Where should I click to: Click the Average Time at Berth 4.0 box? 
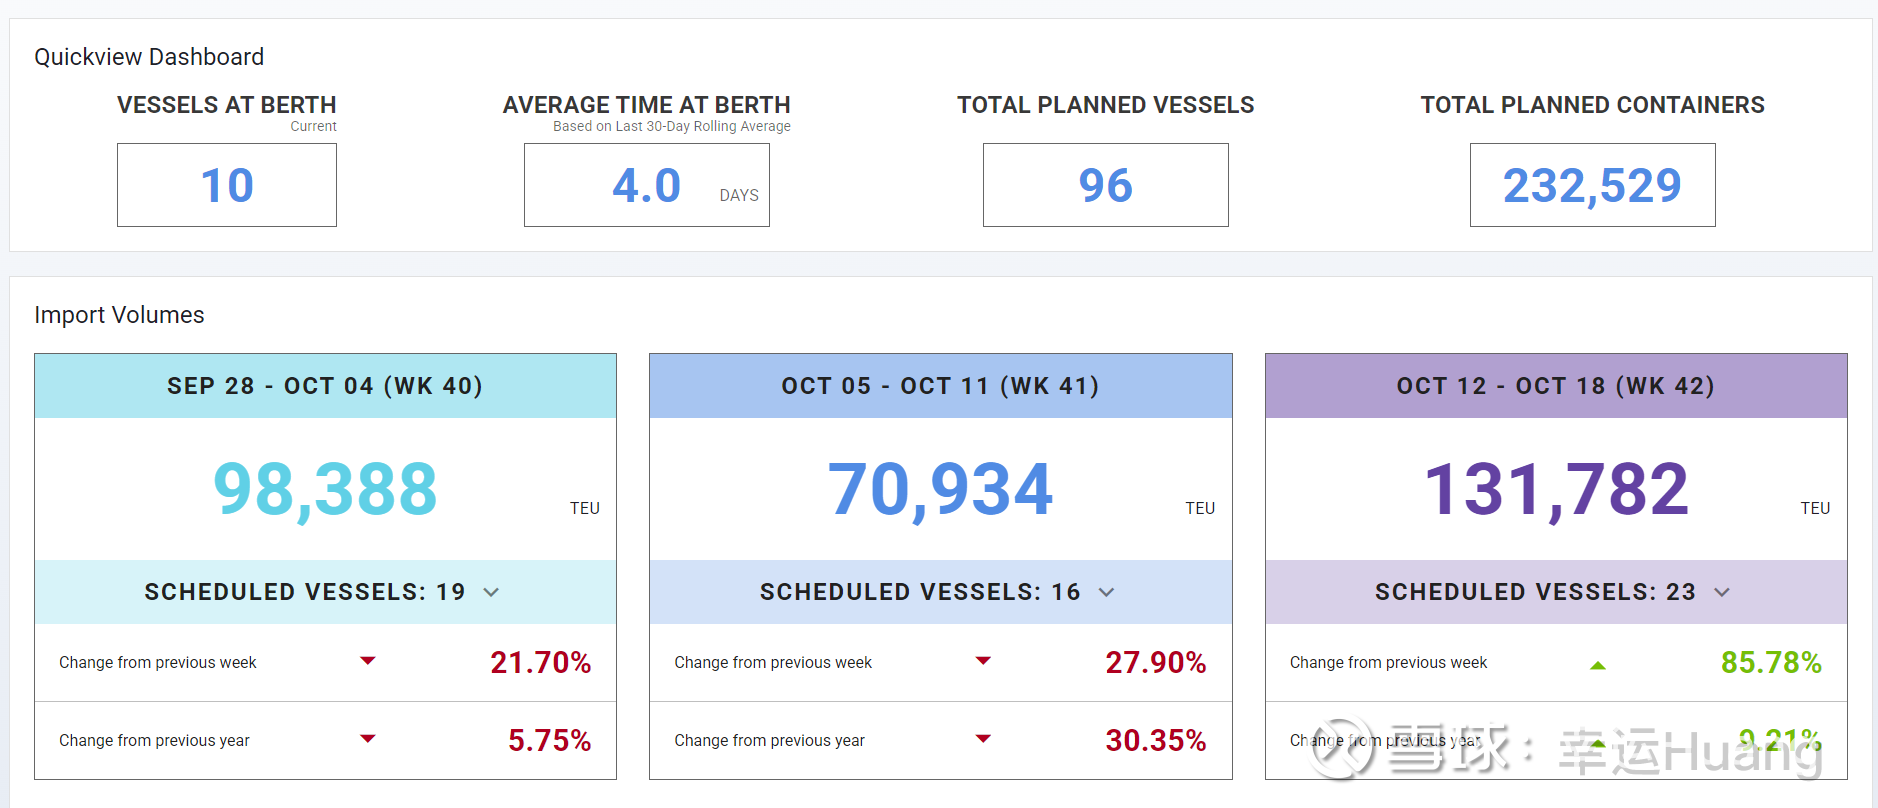click(647, 185)
